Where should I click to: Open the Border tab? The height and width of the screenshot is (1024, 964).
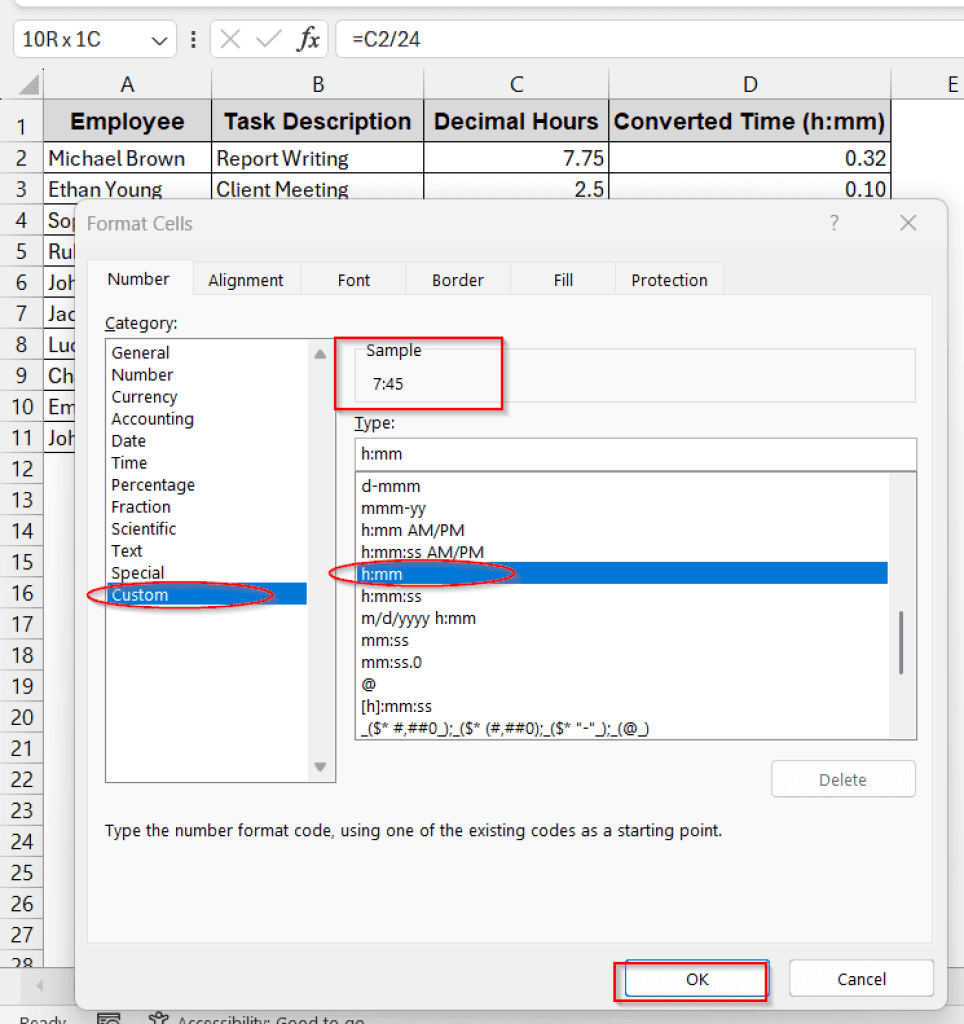[x=457, y=280]
